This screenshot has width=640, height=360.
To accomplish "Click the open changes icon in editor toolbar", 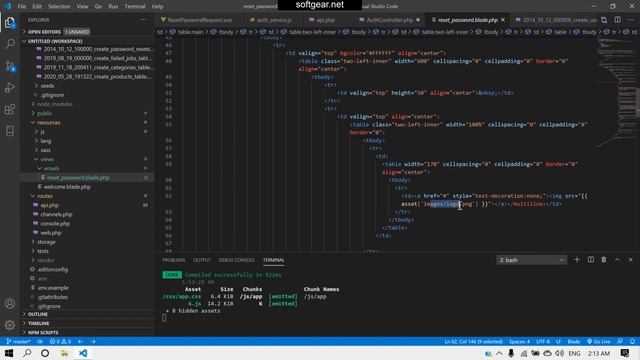I will (x=604, y=20).
